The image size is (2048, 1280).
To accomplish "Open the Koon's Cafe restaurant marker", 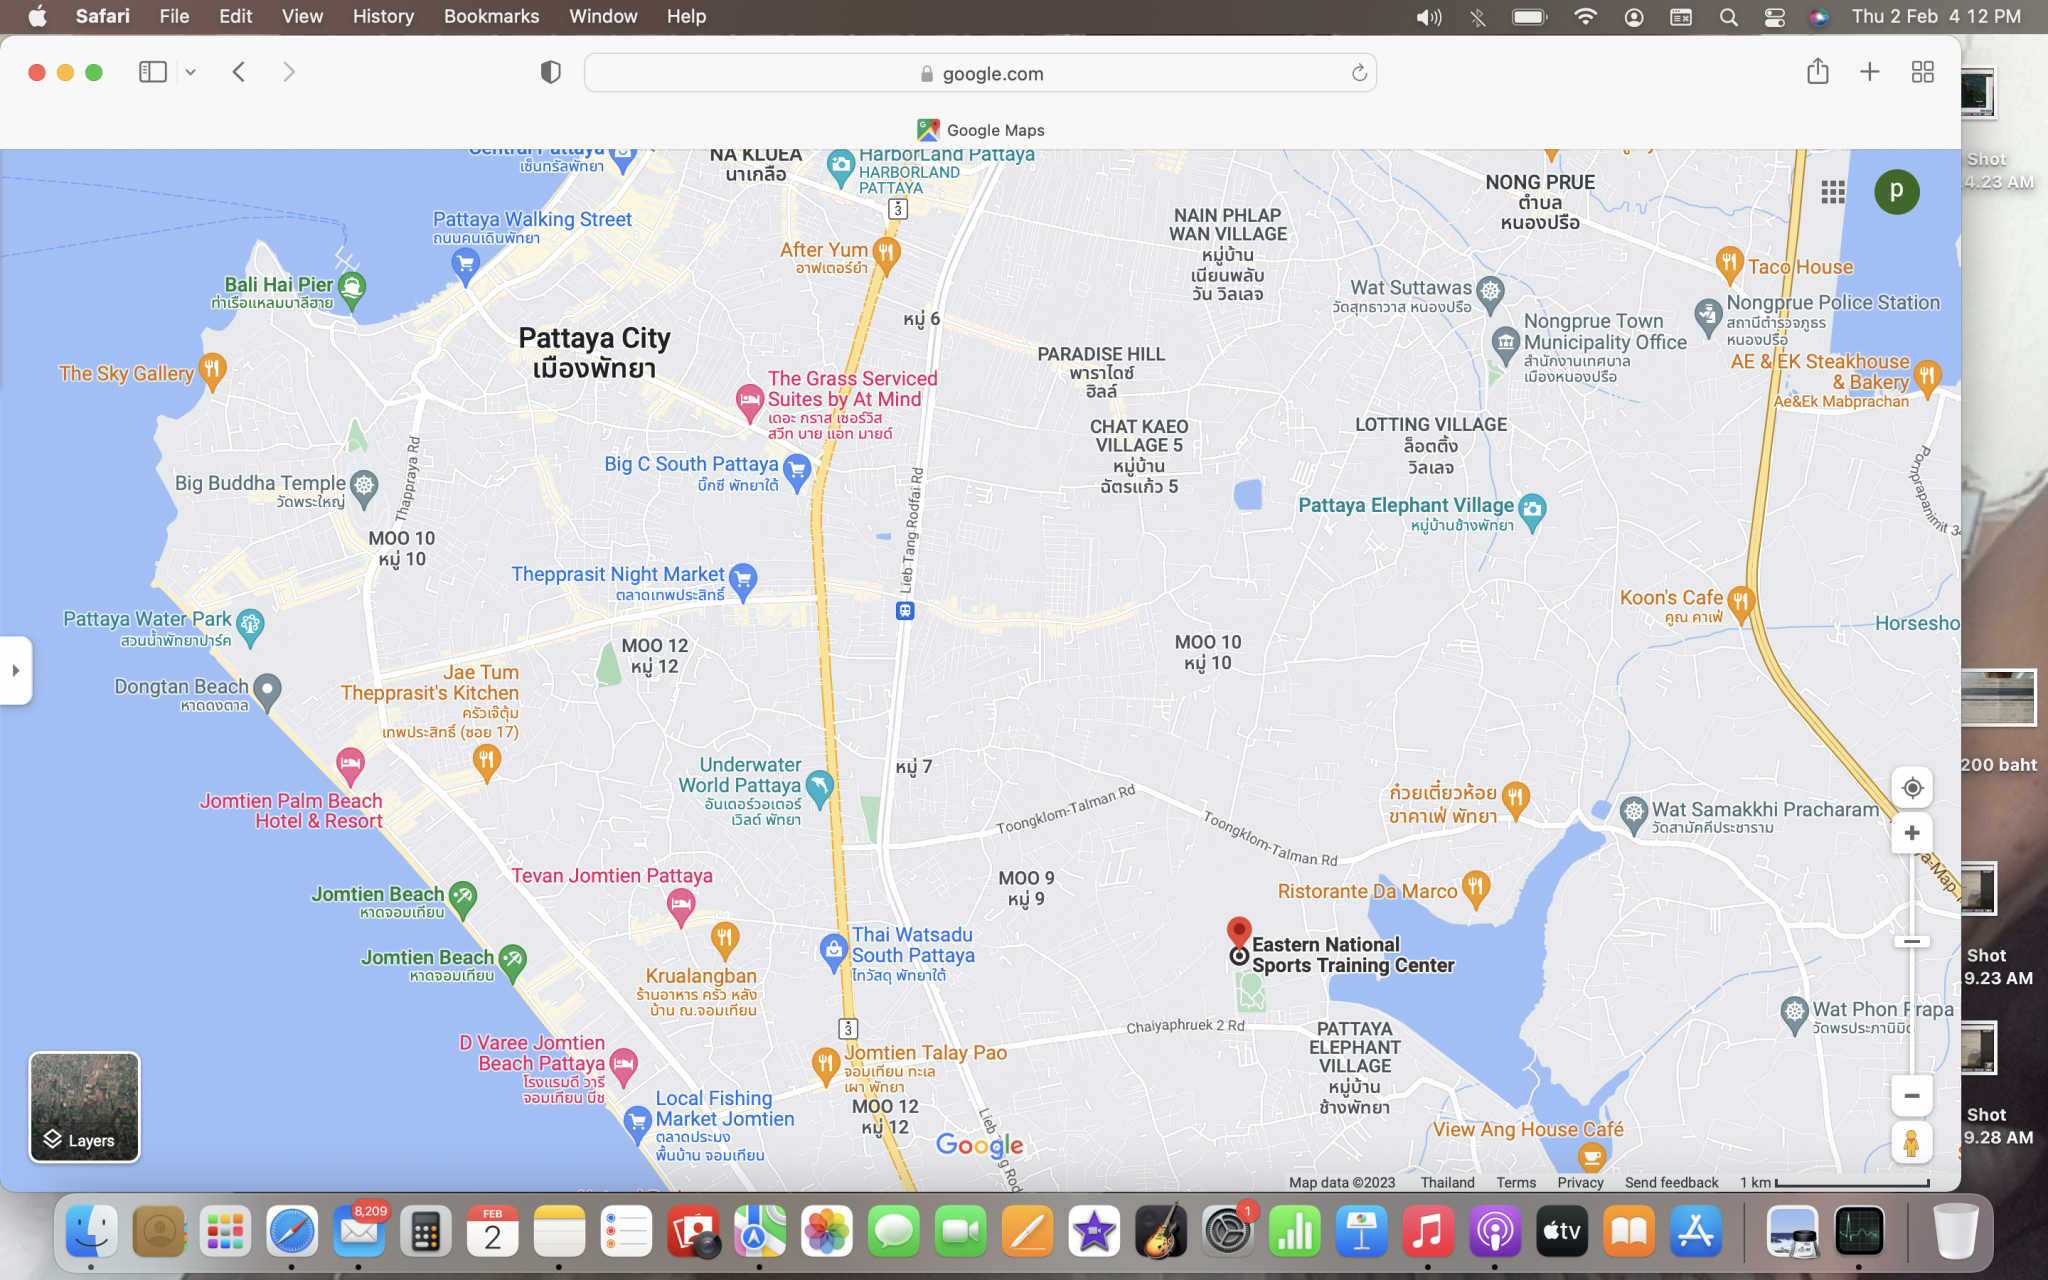I will tap(1741, 604).
